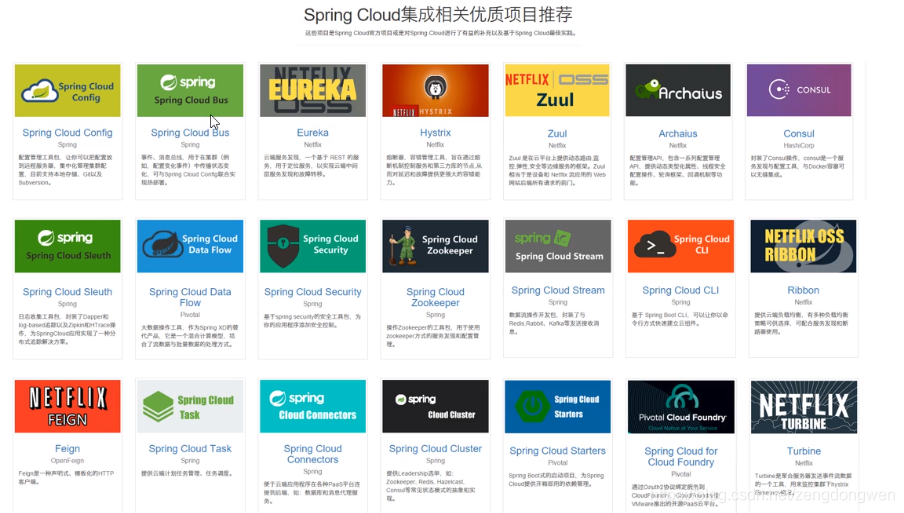904x513 pixels.
Task: Click the Netflix Feign banner image
Action: [x=67, y=406]
